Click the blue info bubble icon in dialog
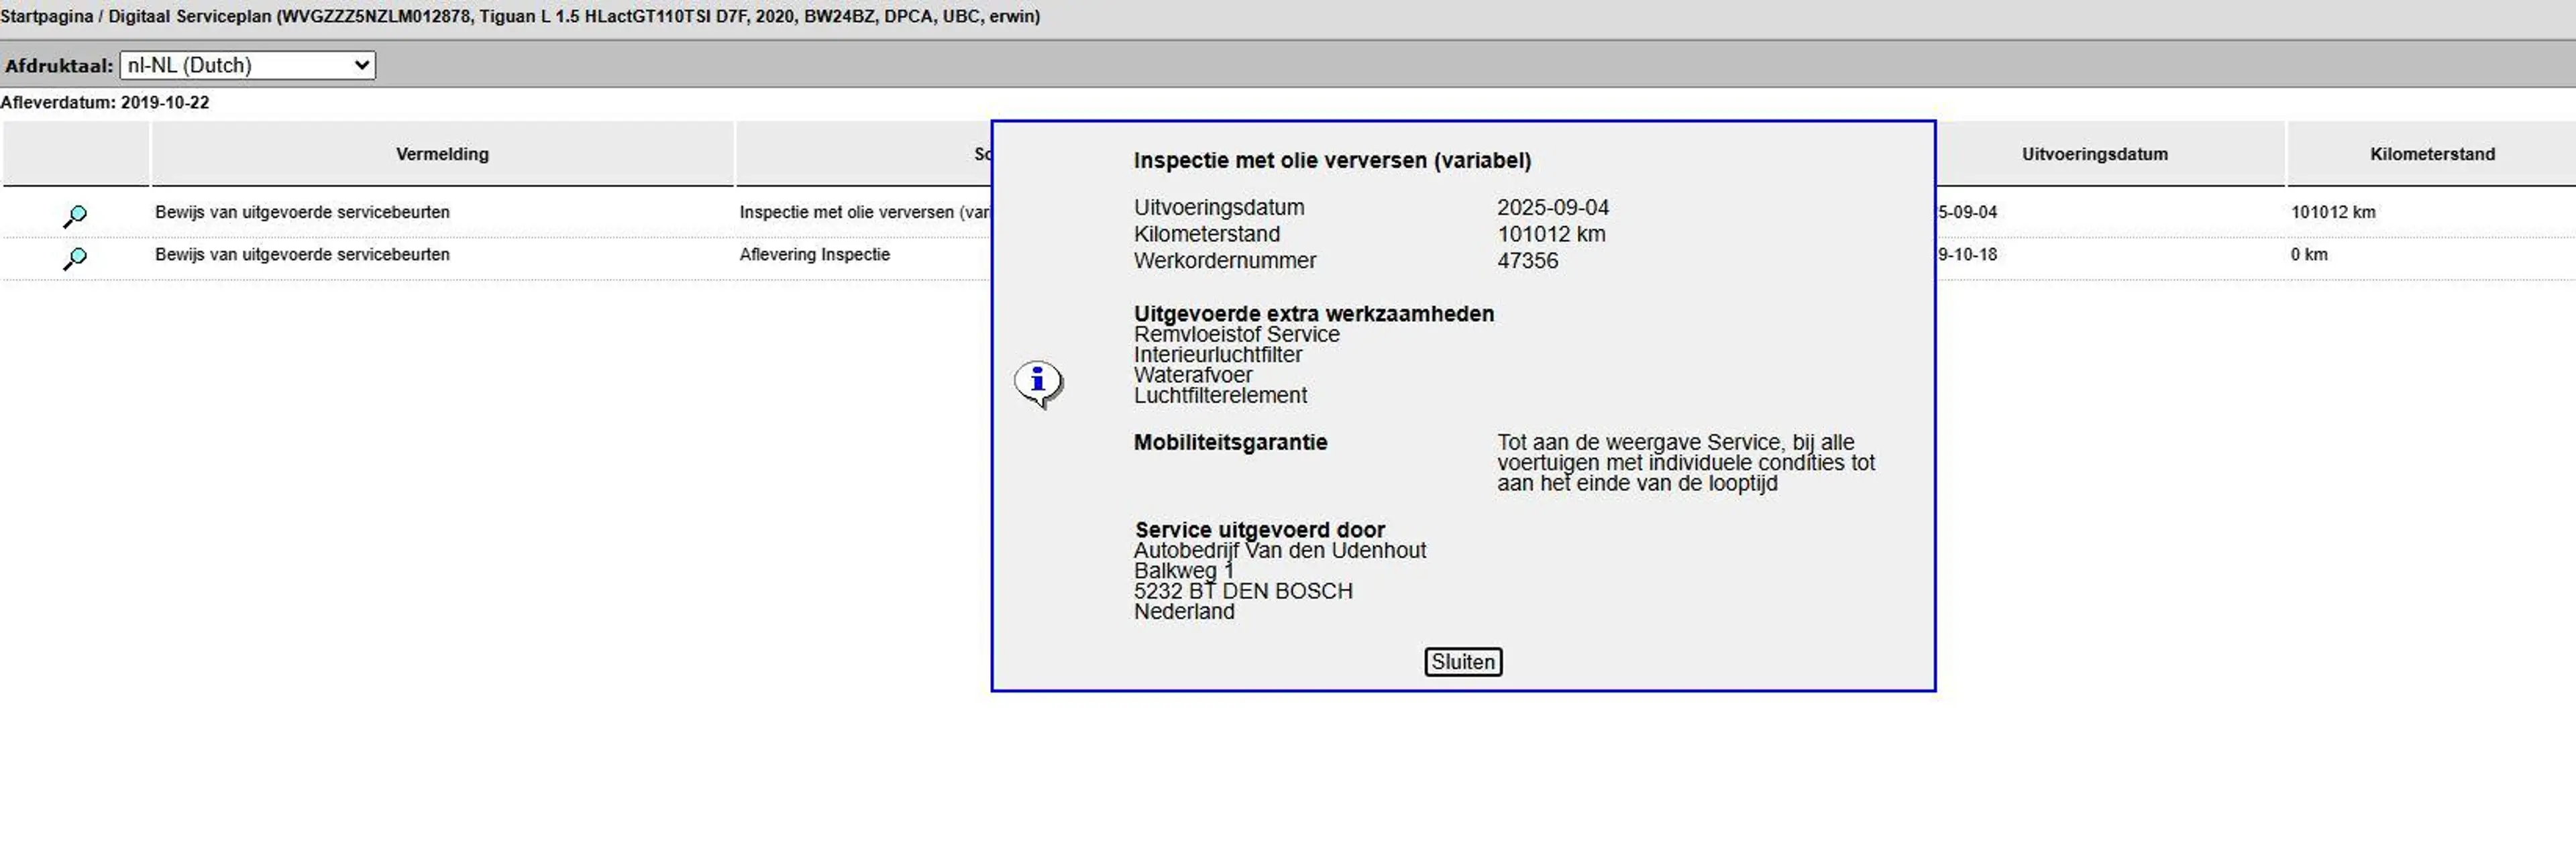This screenshot has width=2576, height=841. click(x=1038, y=384)
